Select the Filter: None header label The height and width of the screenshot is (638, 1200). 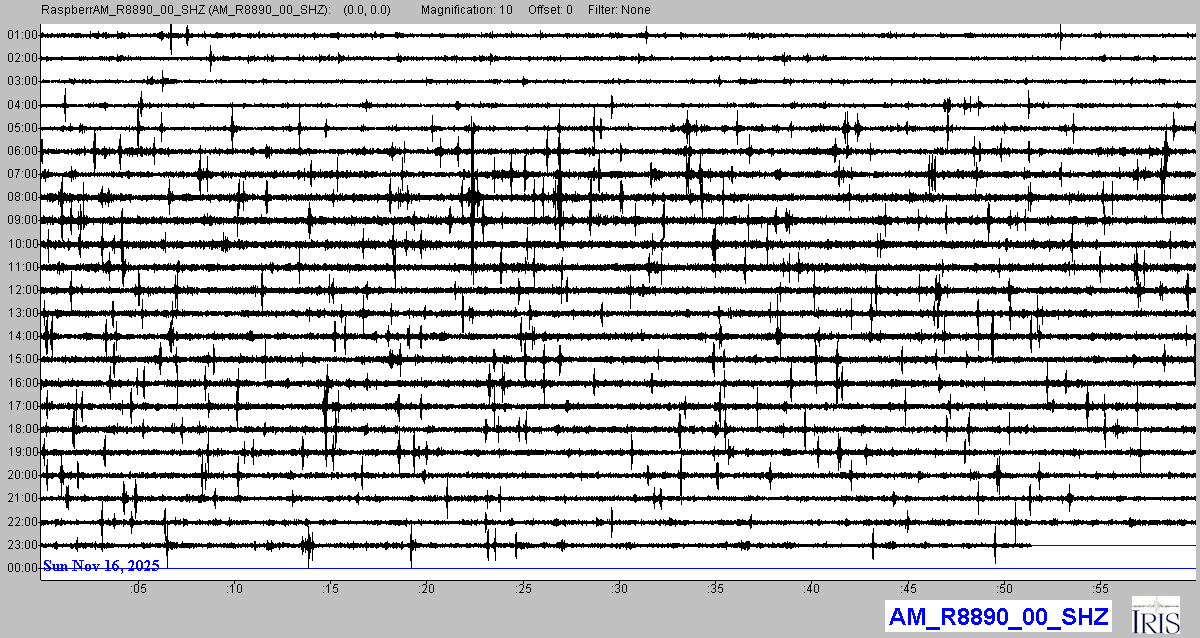(x=620, y=10)
